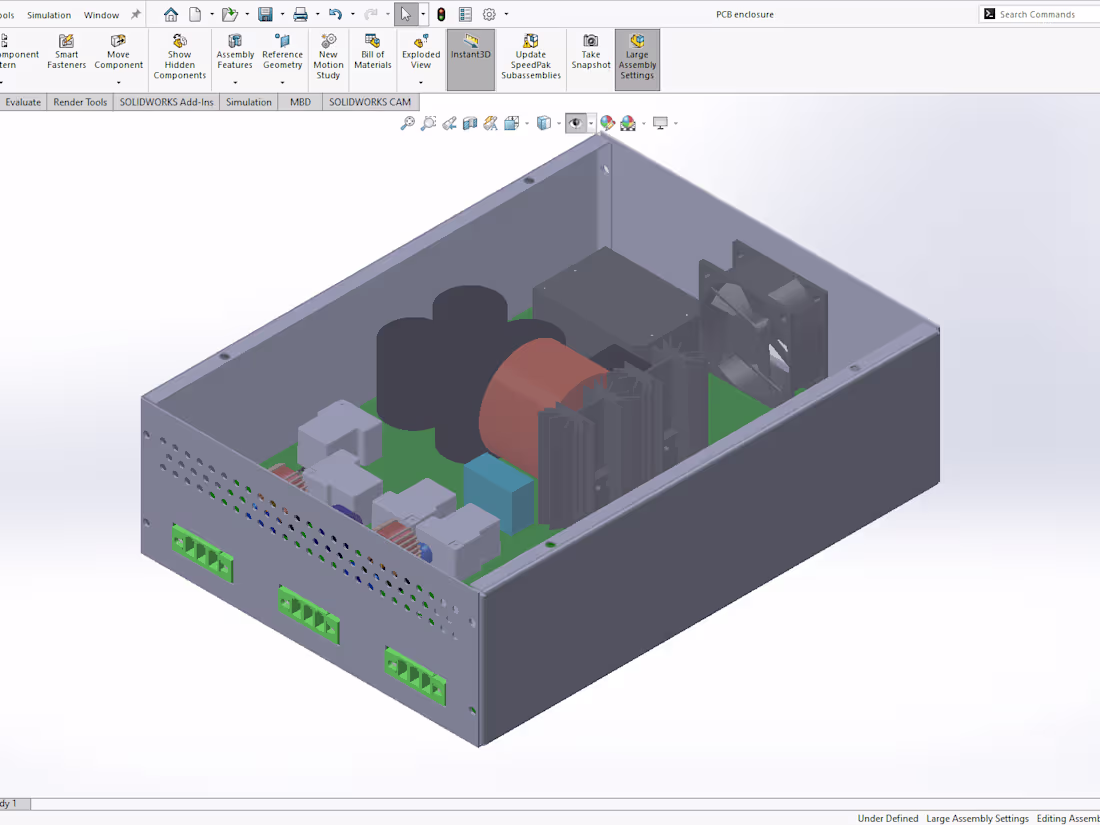Choose the Select cursor tool
The height and width of the screenshot is (825, 1100).
[405, 14]
